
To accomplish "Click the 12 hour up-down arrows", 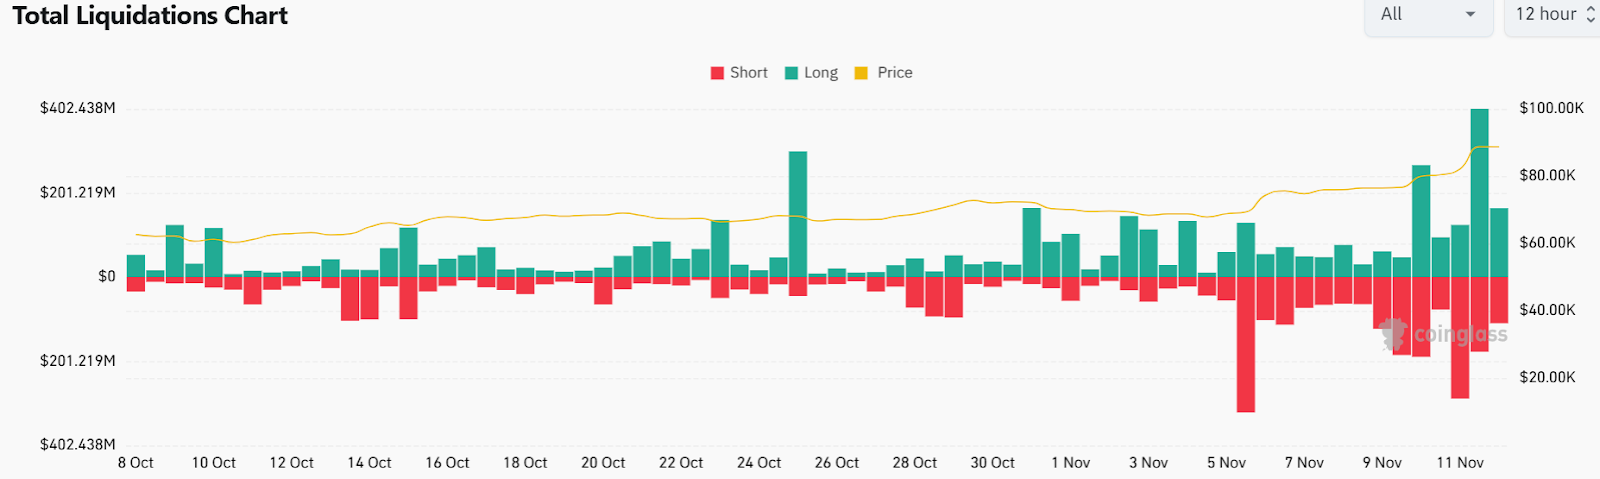I will tap(1590, 15).
